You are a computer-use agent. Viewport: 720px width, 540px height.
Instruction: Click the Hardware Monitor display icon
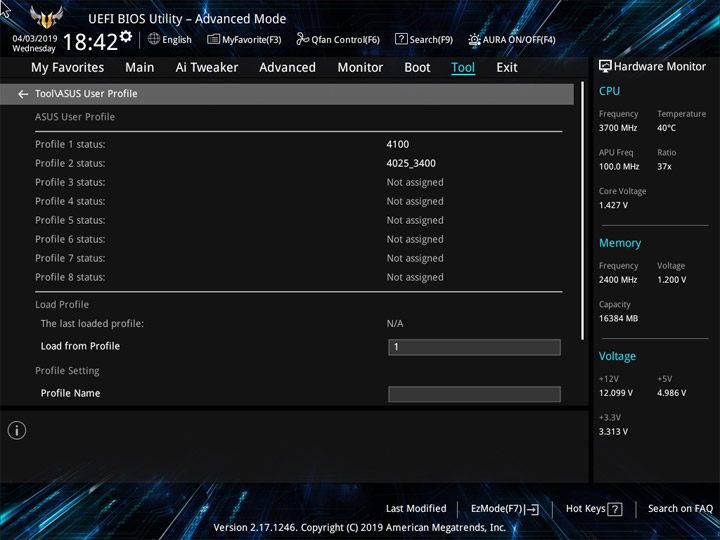(605, 67)
